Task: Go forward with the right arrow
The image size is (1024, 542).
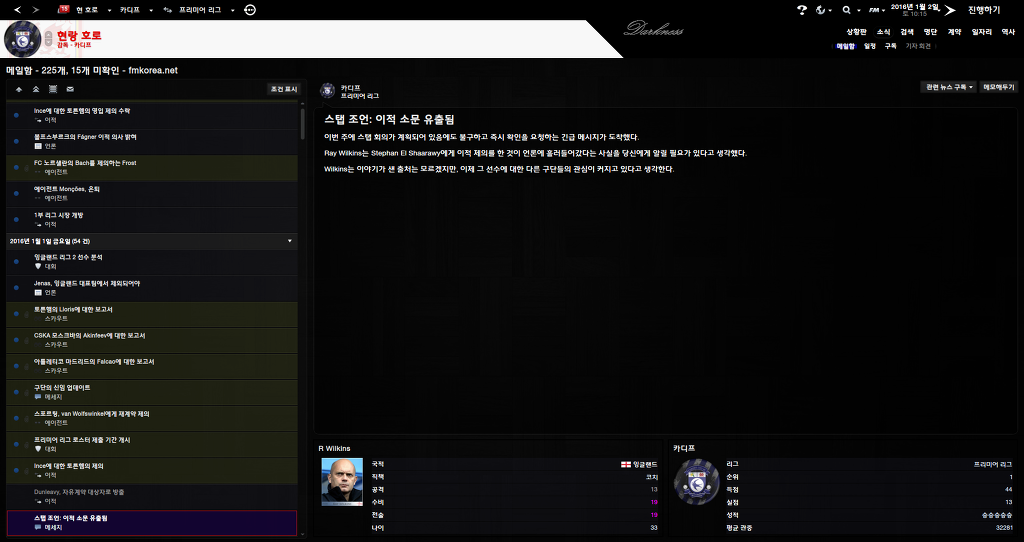Action: pyautogui.click(x=35, y=10)
